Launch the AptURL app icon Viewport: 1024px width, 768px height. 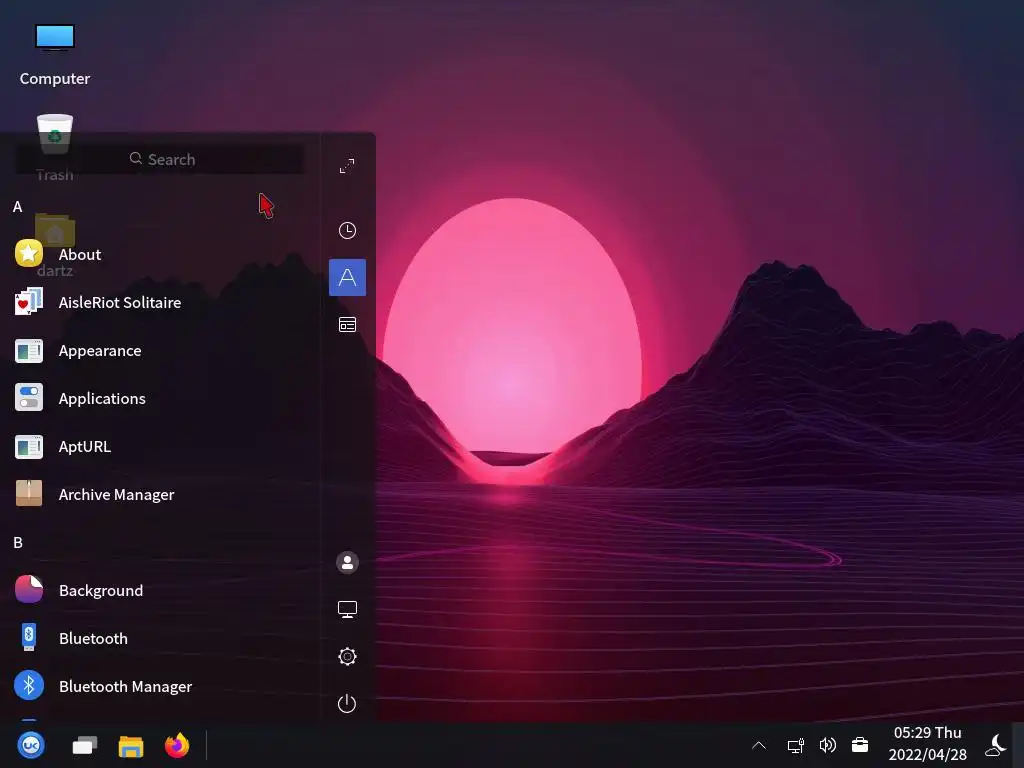point(29,447)
